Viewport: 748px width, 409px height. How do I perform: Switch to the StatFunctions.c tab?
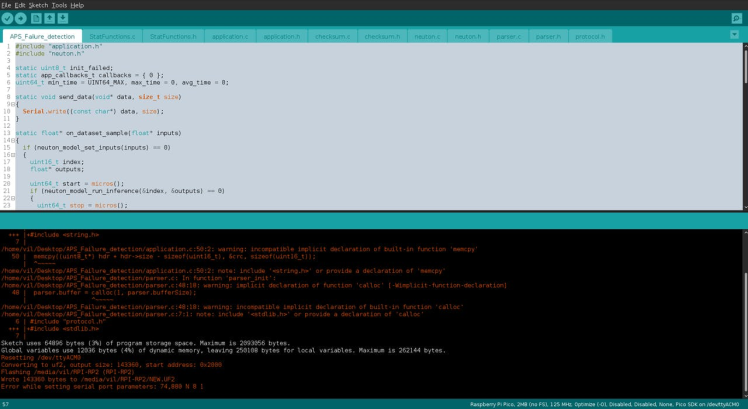112,36
